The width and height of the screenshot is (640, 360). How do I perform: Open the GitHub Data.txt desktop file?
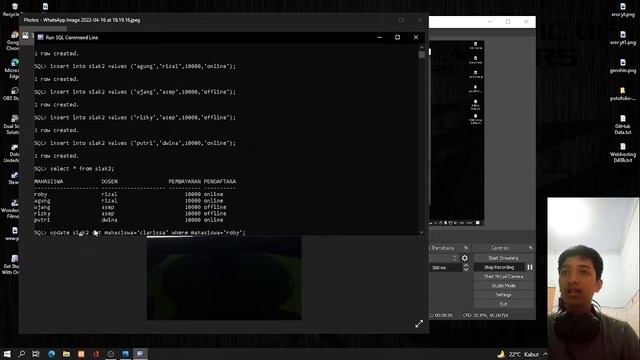[623, 124]
